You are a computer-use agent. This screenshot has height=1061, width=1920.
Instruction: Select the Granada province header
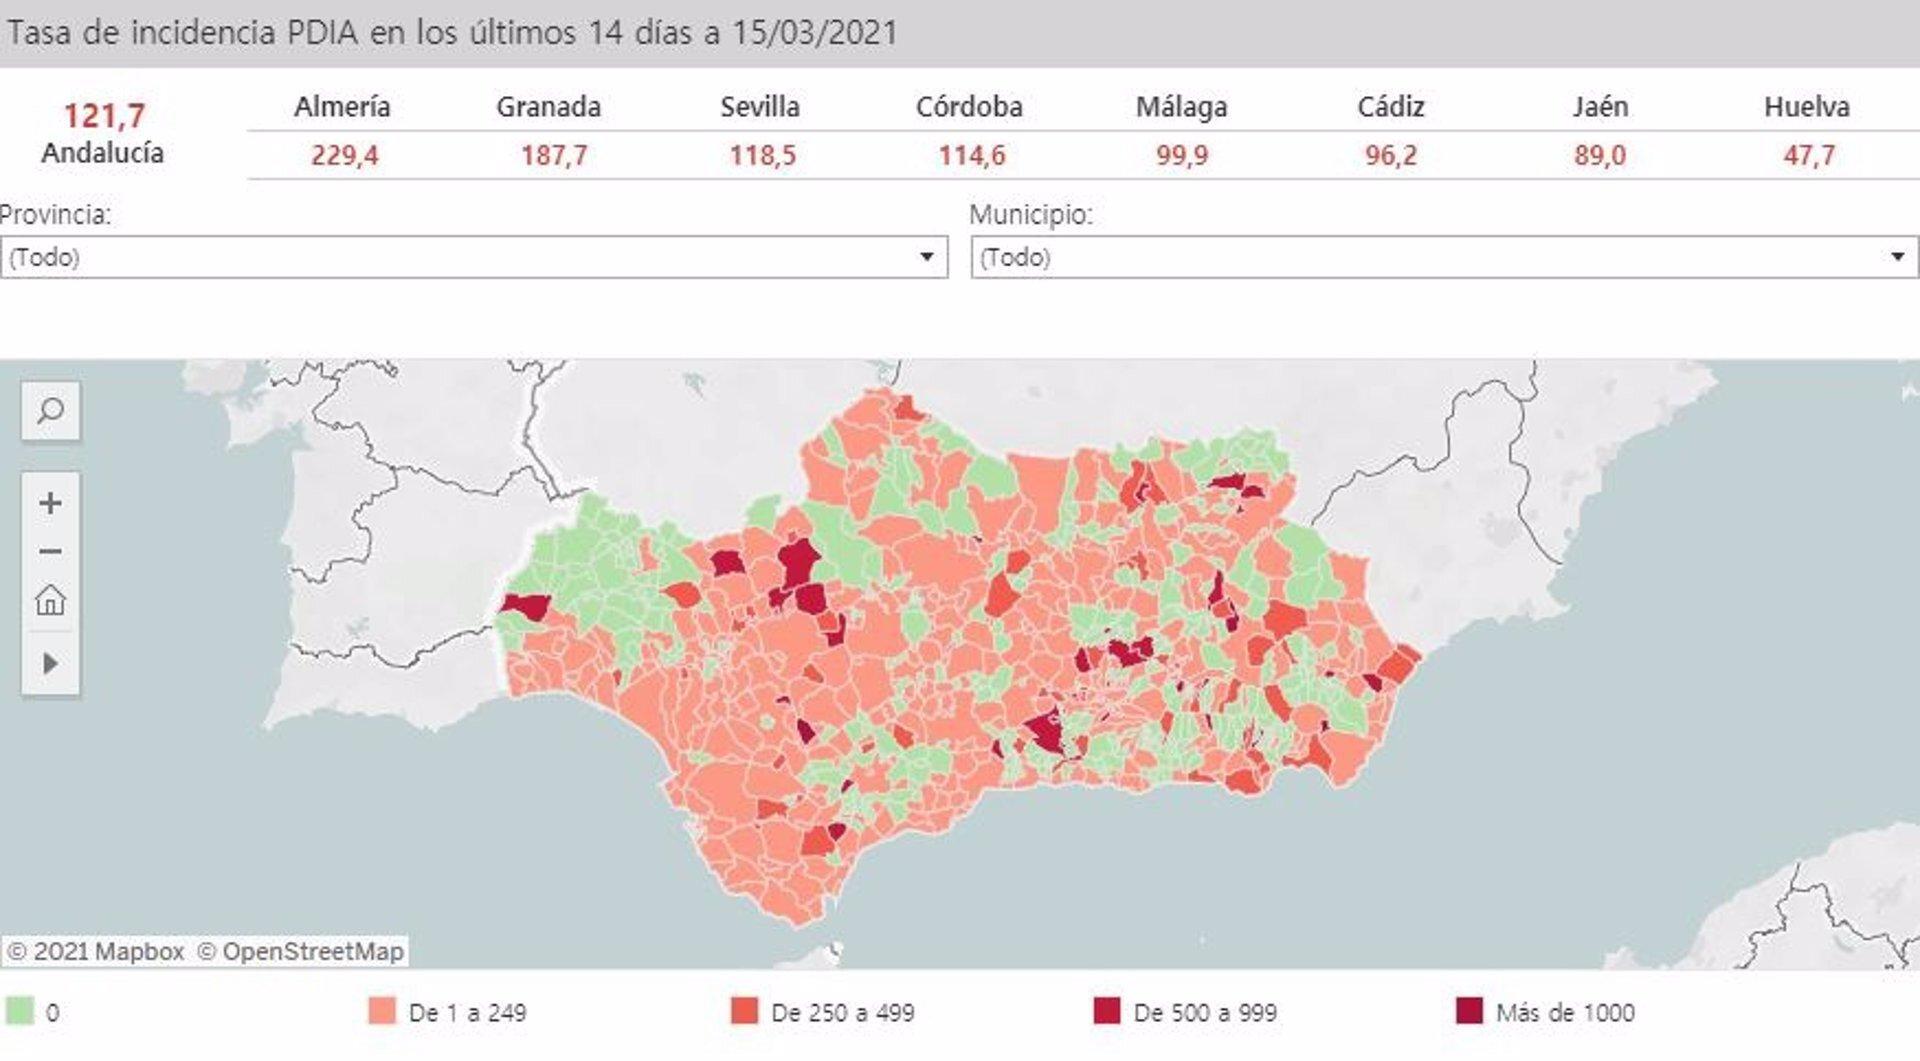coord(551,106)
